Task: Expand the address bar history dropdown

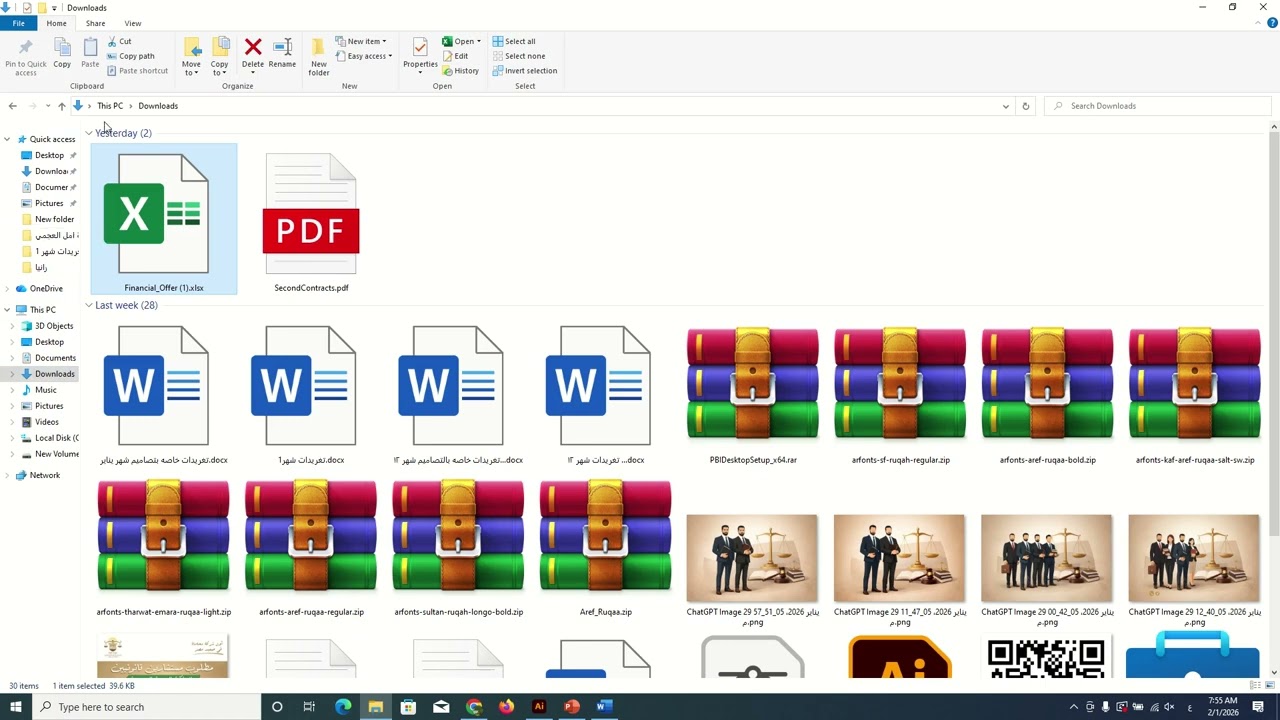Action: pyautogui.click(x=1005, y=106)
